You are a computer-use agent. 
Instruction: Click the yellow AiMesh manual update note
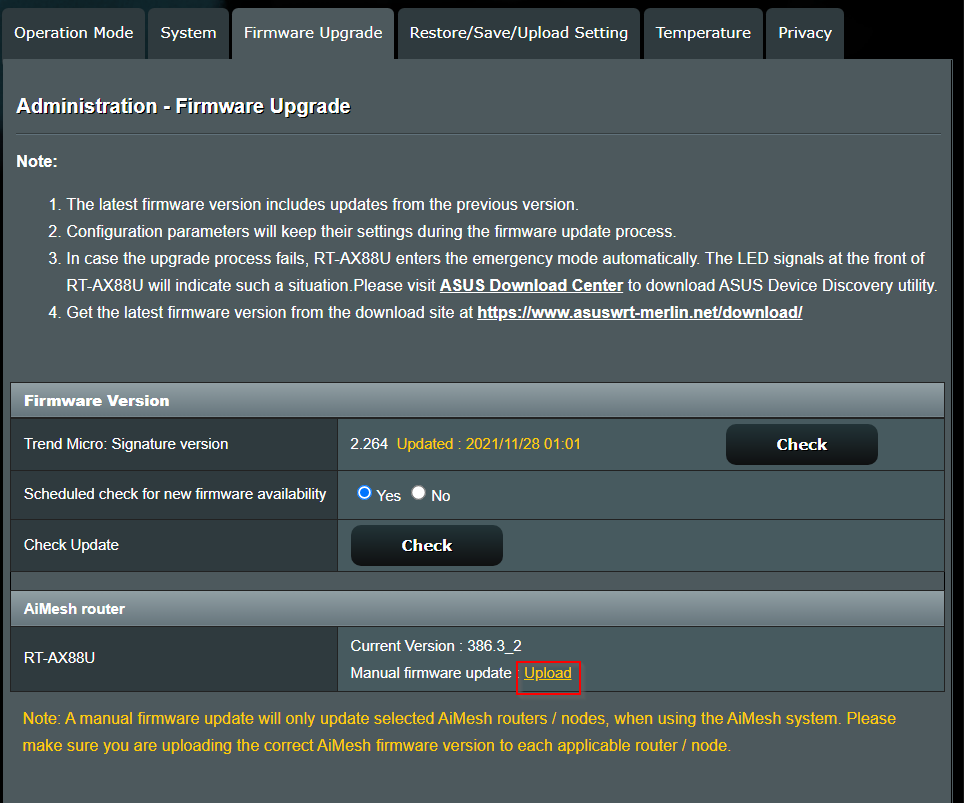[x=459, y=732]
